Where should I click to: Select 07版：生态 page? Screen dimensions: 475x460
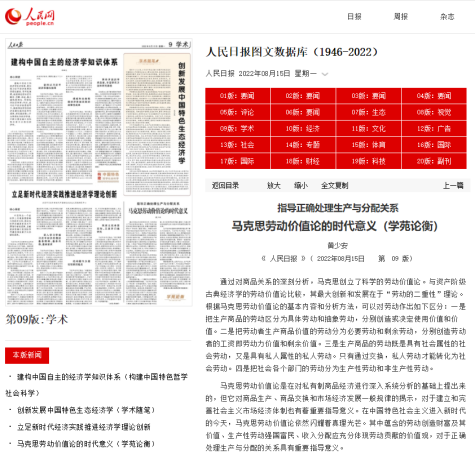(369, 112)
